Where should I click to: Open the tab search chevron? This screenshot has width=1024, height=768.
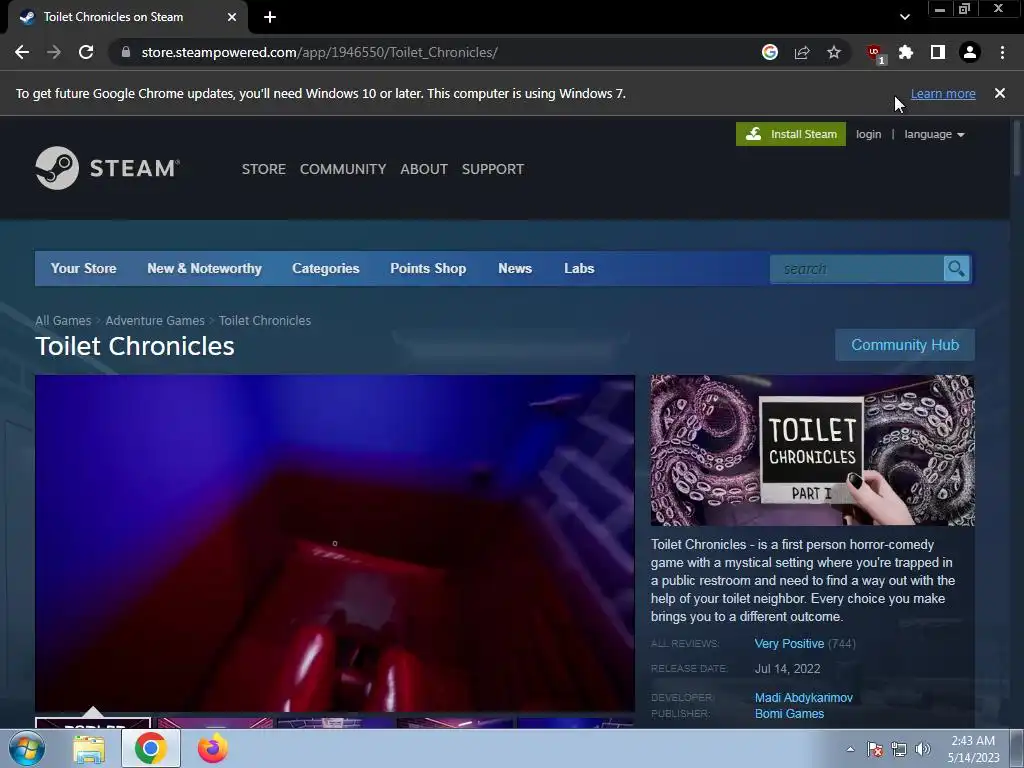pos(904,17)
